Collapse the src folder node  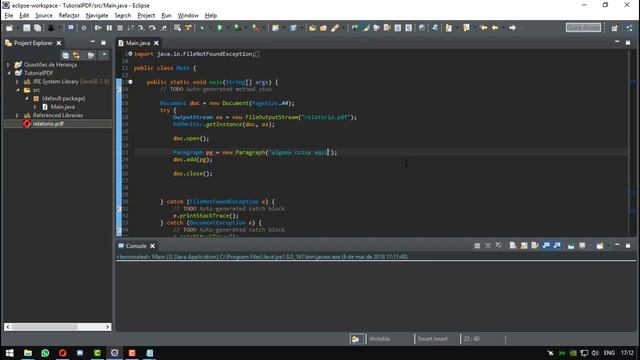pyautogui.click(x=17, y=90)
